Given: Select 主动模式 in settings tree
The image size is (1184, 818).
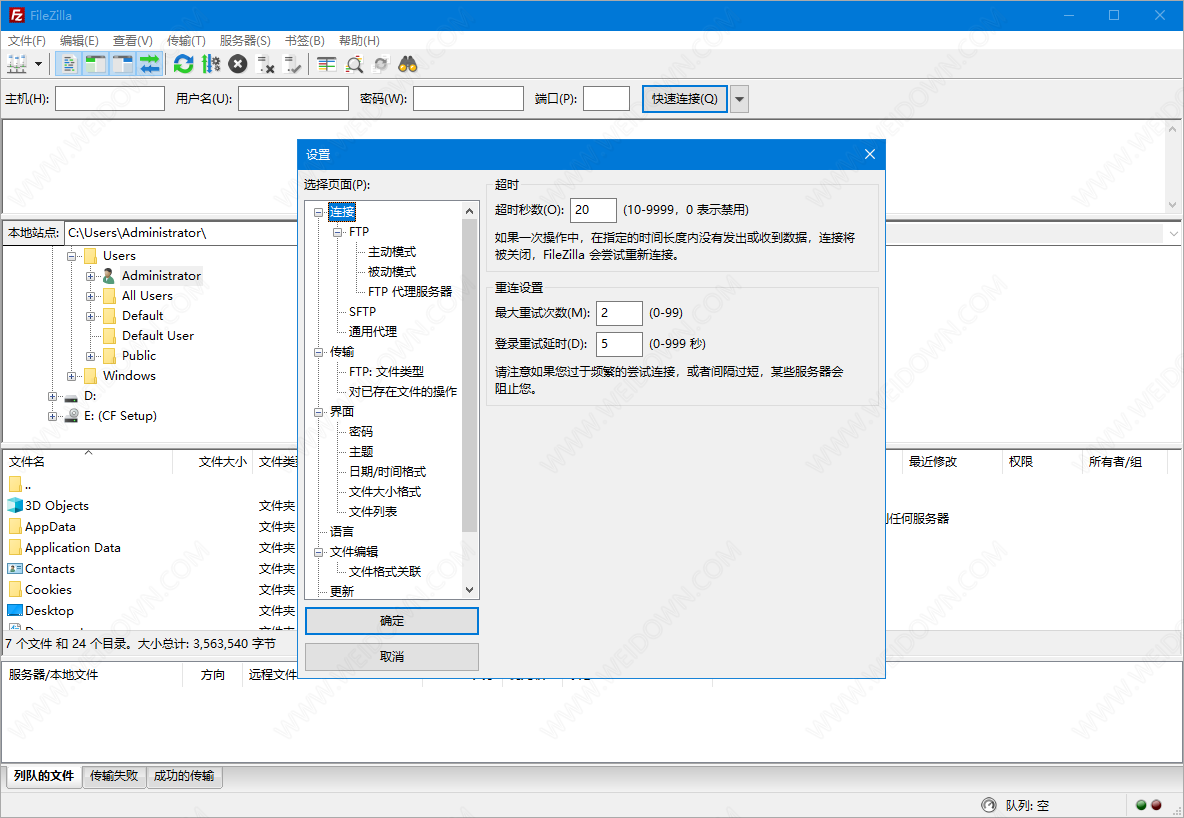Looking at the screenshot, I should (x=392, y=252).
